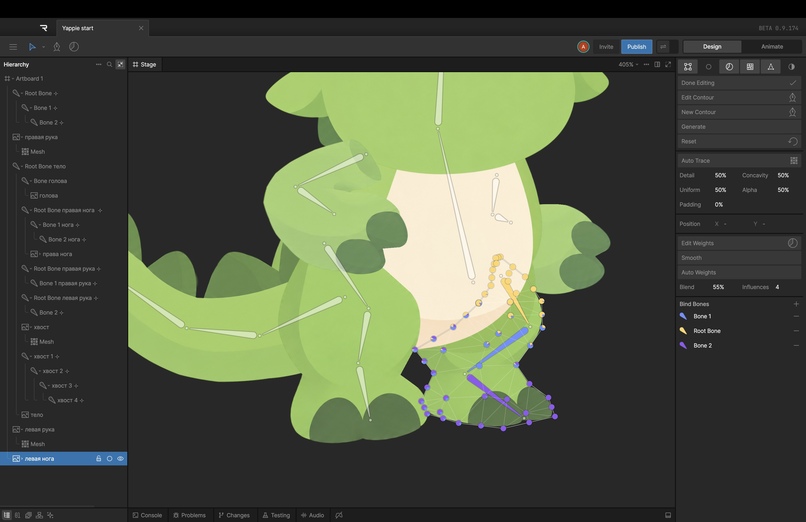Toggle solo circle on левая нога

[x=109, y=458]
